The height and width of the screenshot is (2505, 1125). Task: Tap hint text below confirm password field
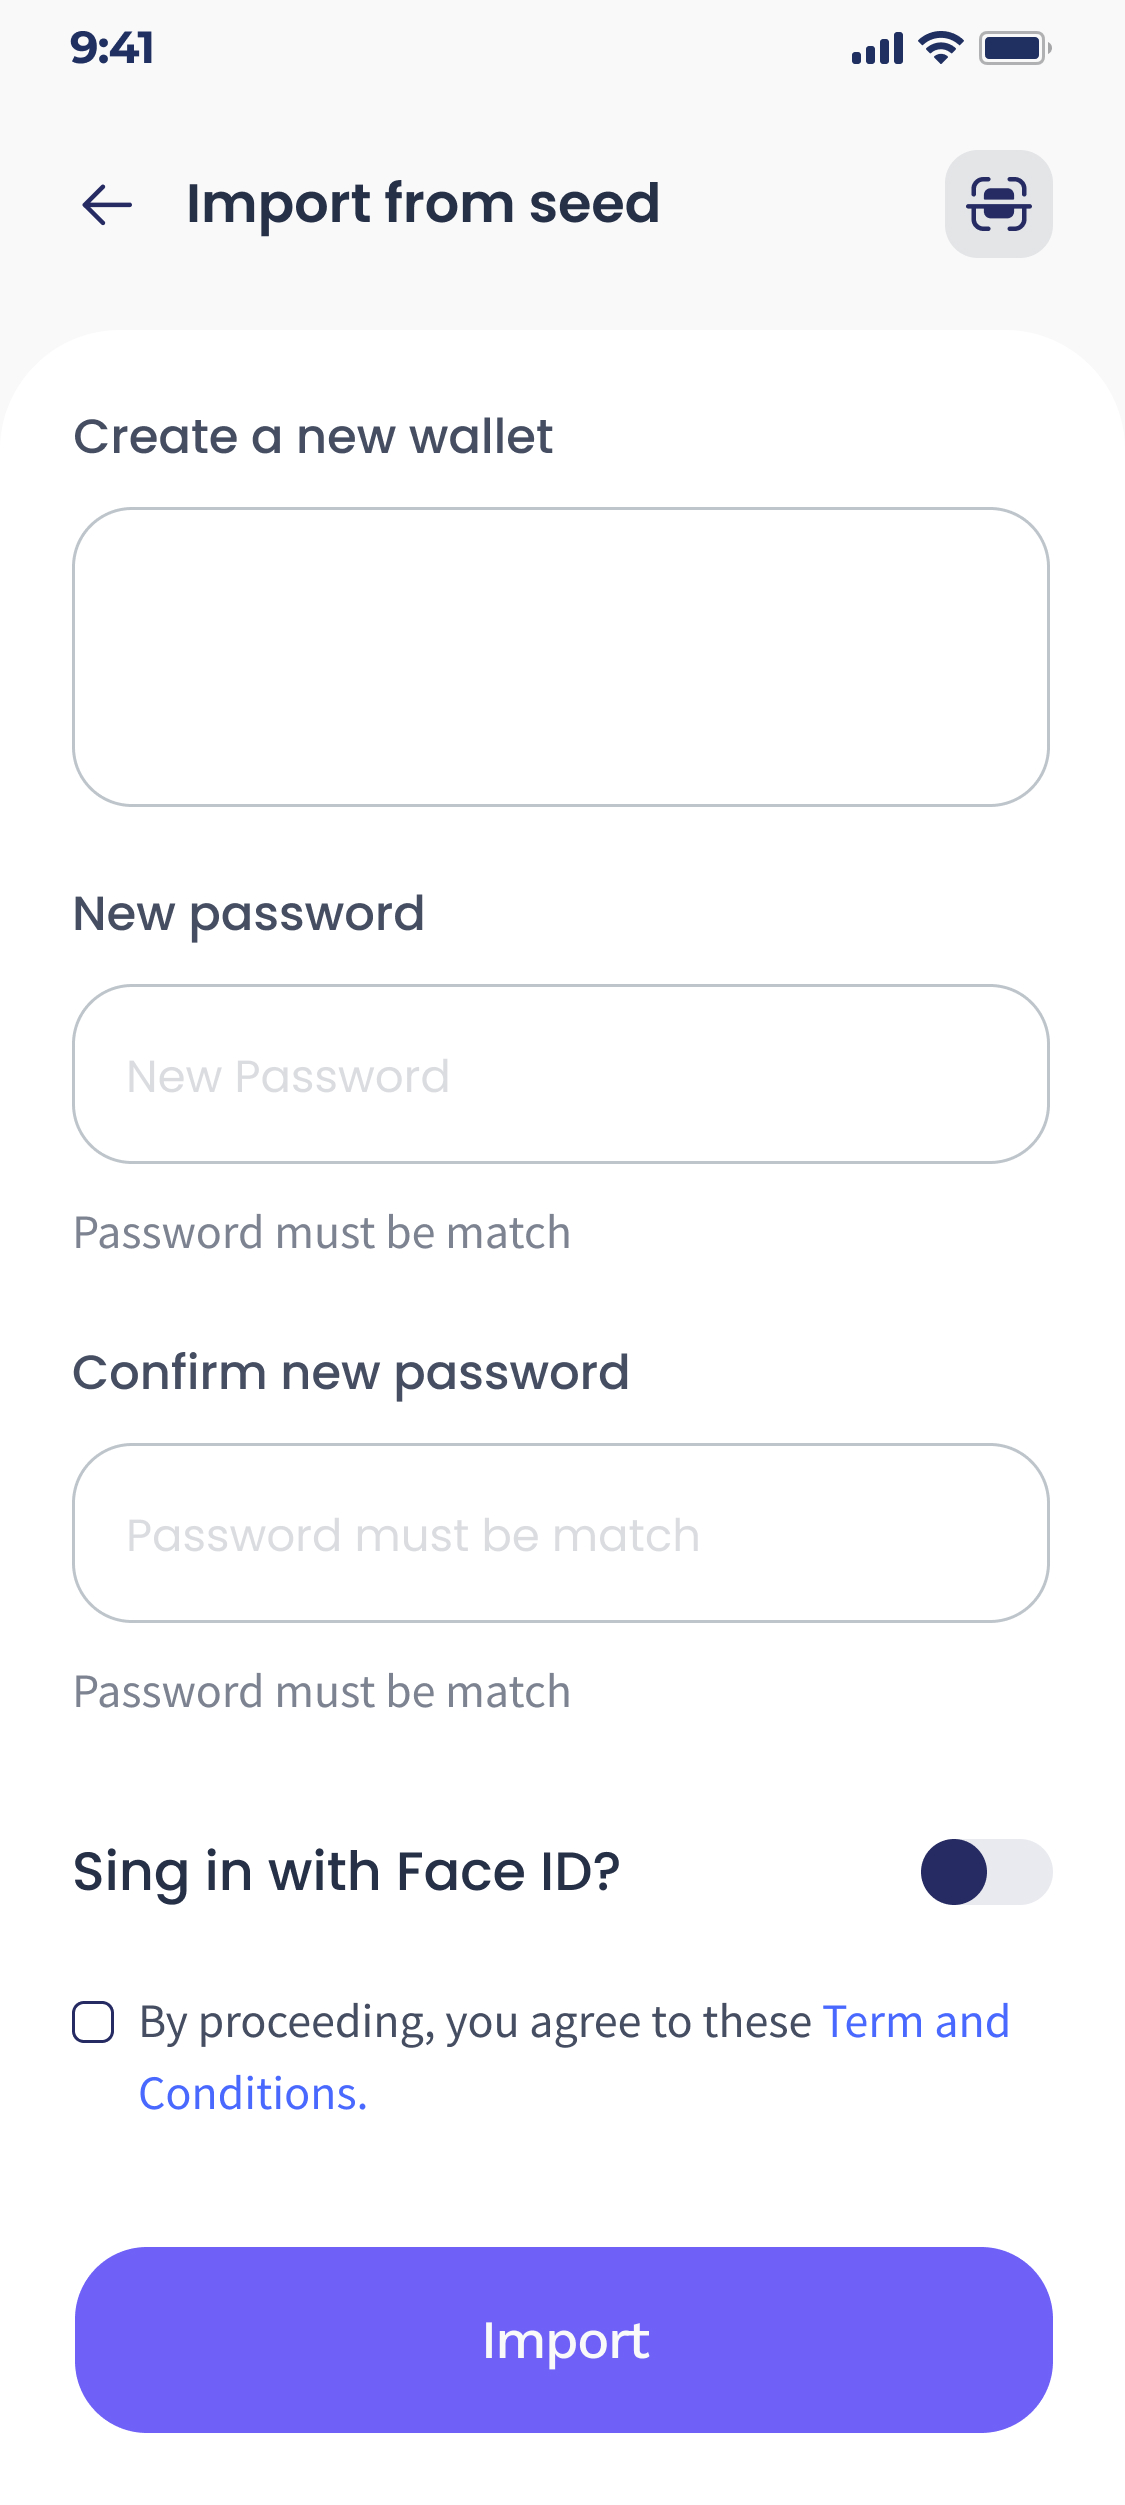pyautogui.click(x=322, y=1692)
